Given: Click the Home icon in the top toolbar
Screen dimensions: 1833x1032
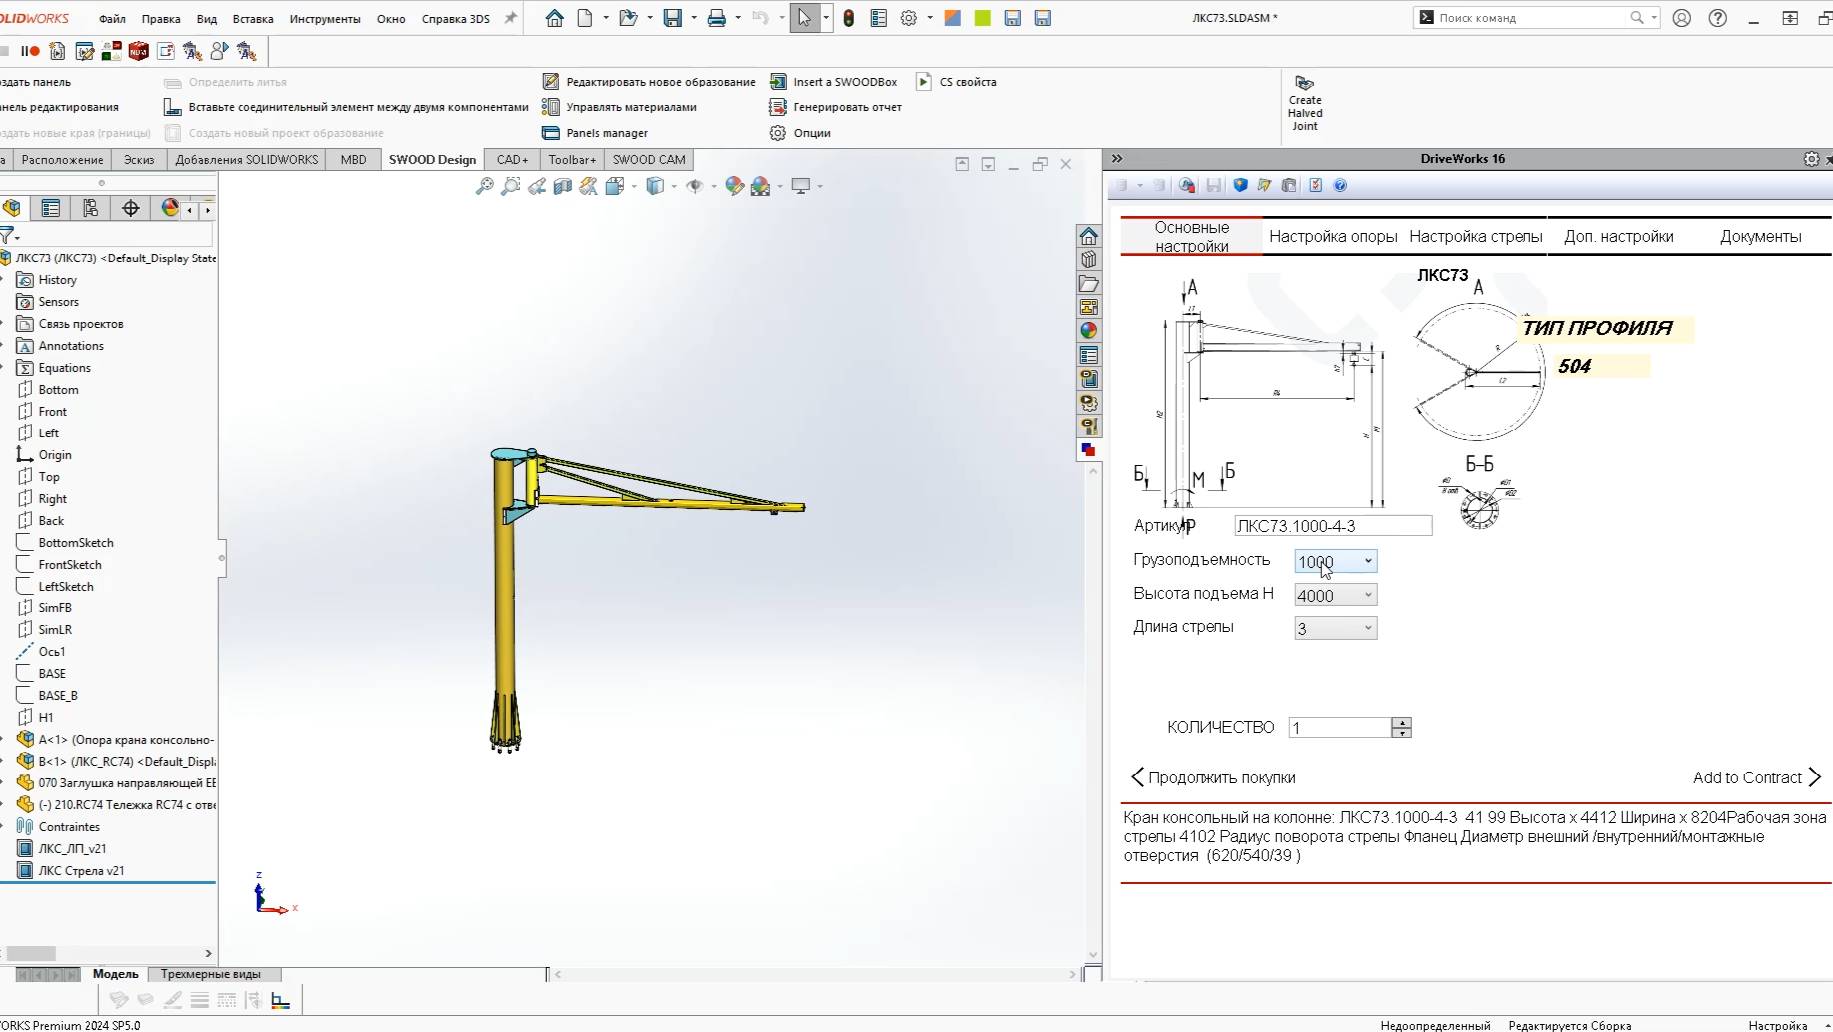Looking at the screenshot, I should pyautogui.click(x=554, y=18).
